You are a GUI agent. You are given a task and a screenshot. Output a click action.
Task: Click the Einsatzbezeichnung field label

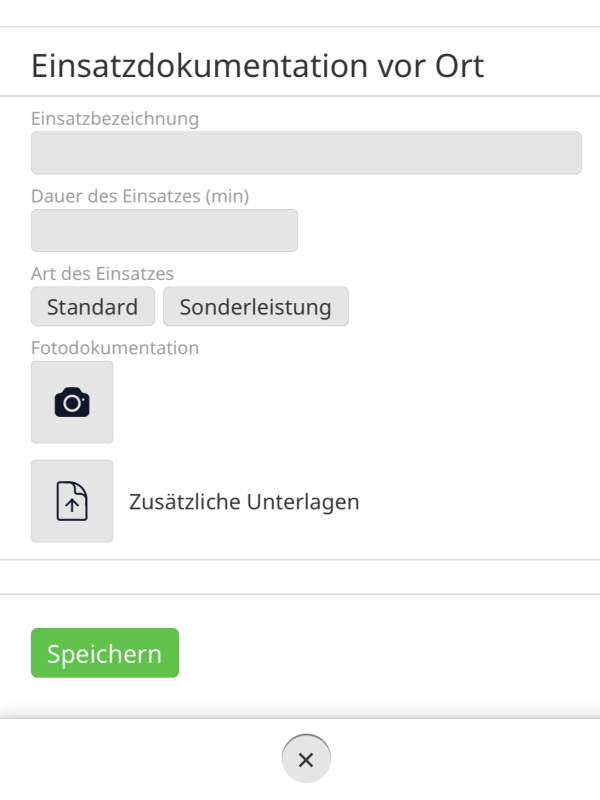[115, 119]
